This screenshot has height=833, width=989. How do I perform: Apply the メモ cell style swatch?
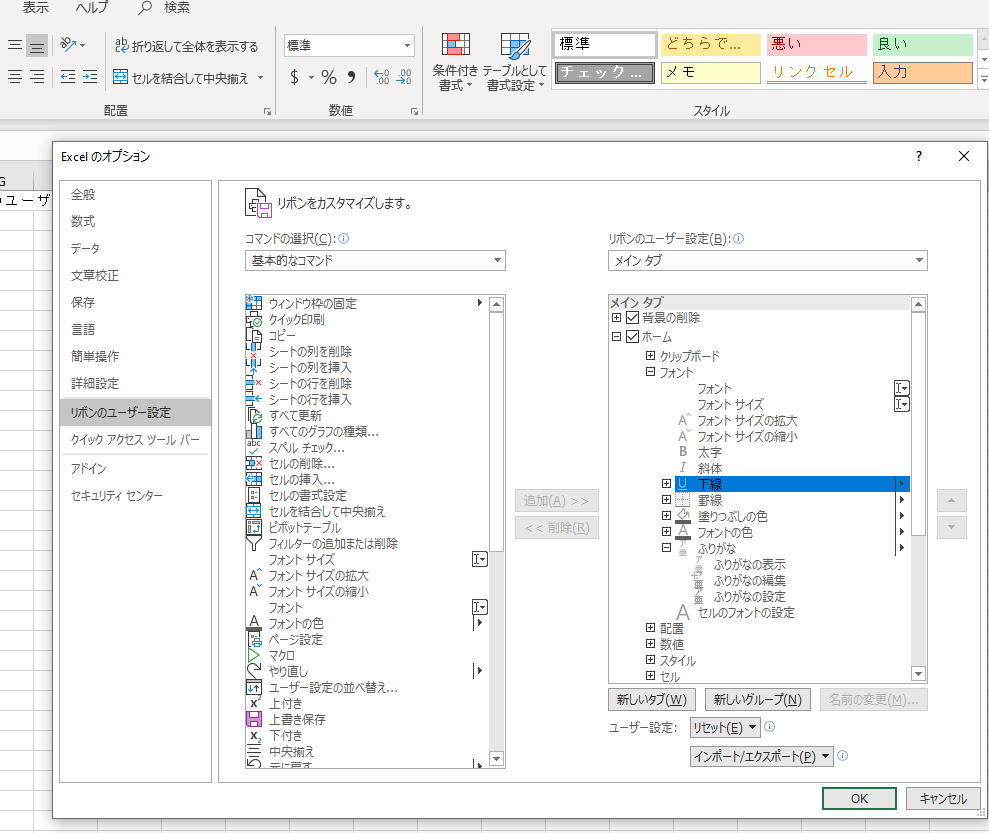click(711, 73)
